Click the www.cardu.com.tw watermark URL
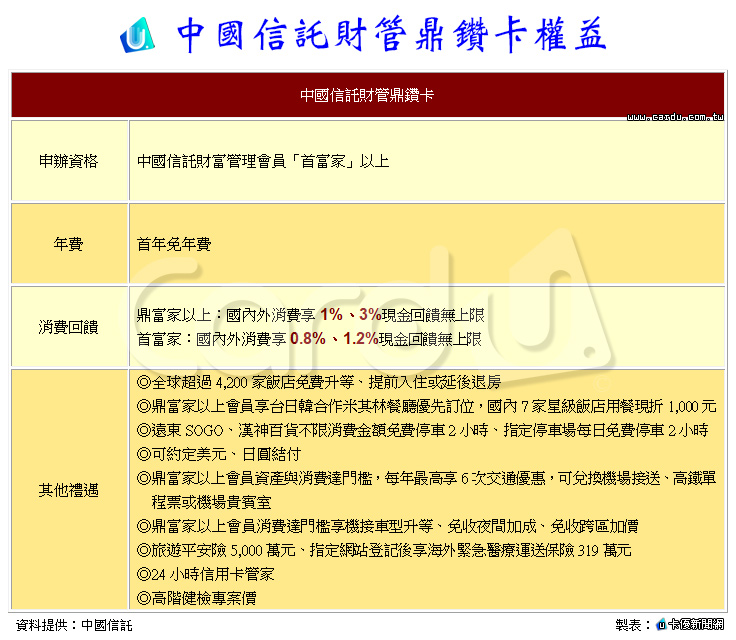This screenshot has width=736, height=640. pyautogui.click(x=674, y=116)
